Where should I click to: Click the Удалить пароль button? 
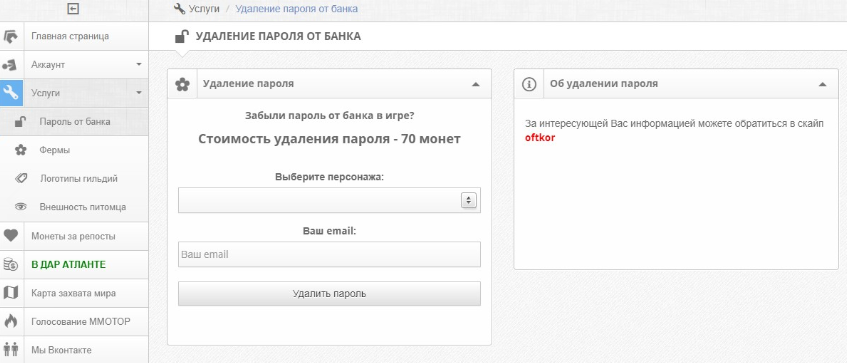tap(330, 294)
